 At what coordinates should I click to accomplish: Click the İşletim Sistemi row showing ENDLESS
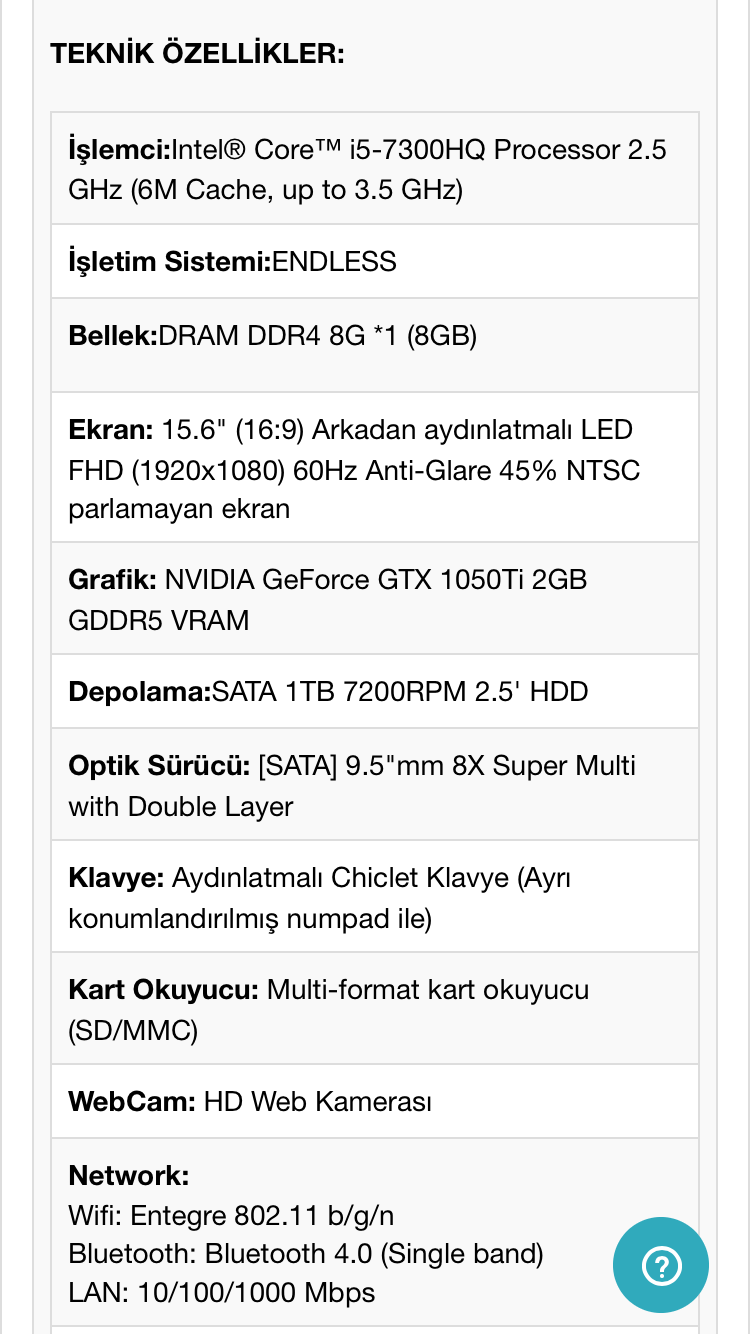[x=375, y=261]
